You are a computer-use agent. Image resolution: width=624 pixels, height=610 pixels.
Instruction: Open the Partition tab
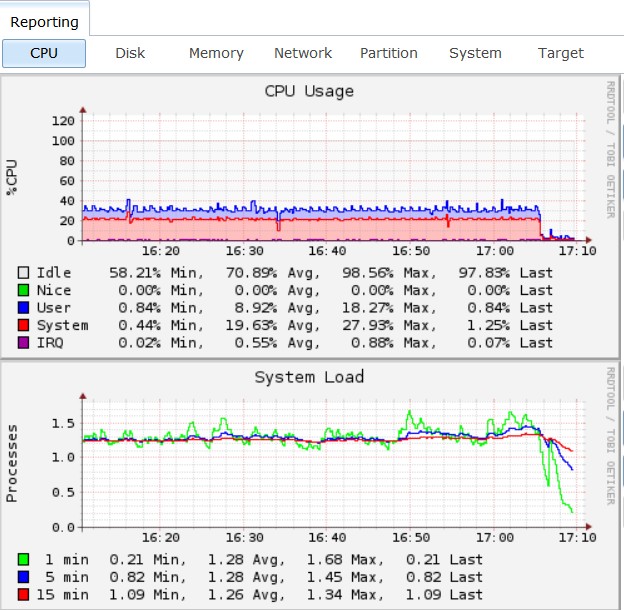(x=389, y=53)
